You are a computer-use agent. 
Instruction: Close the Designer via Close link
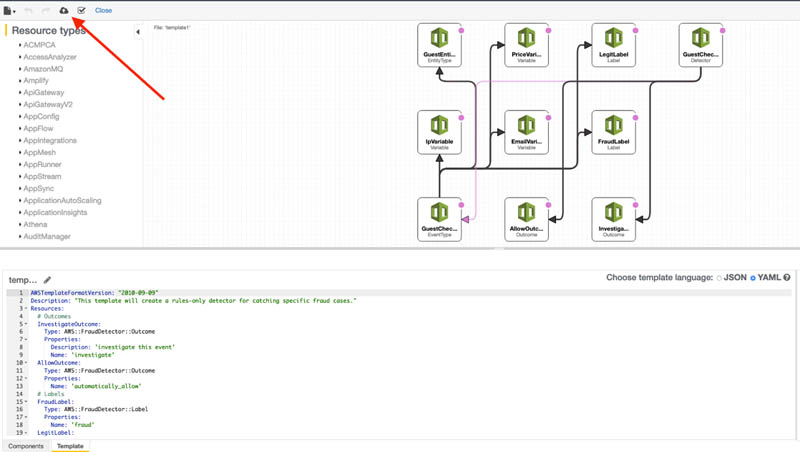[104, 10]
